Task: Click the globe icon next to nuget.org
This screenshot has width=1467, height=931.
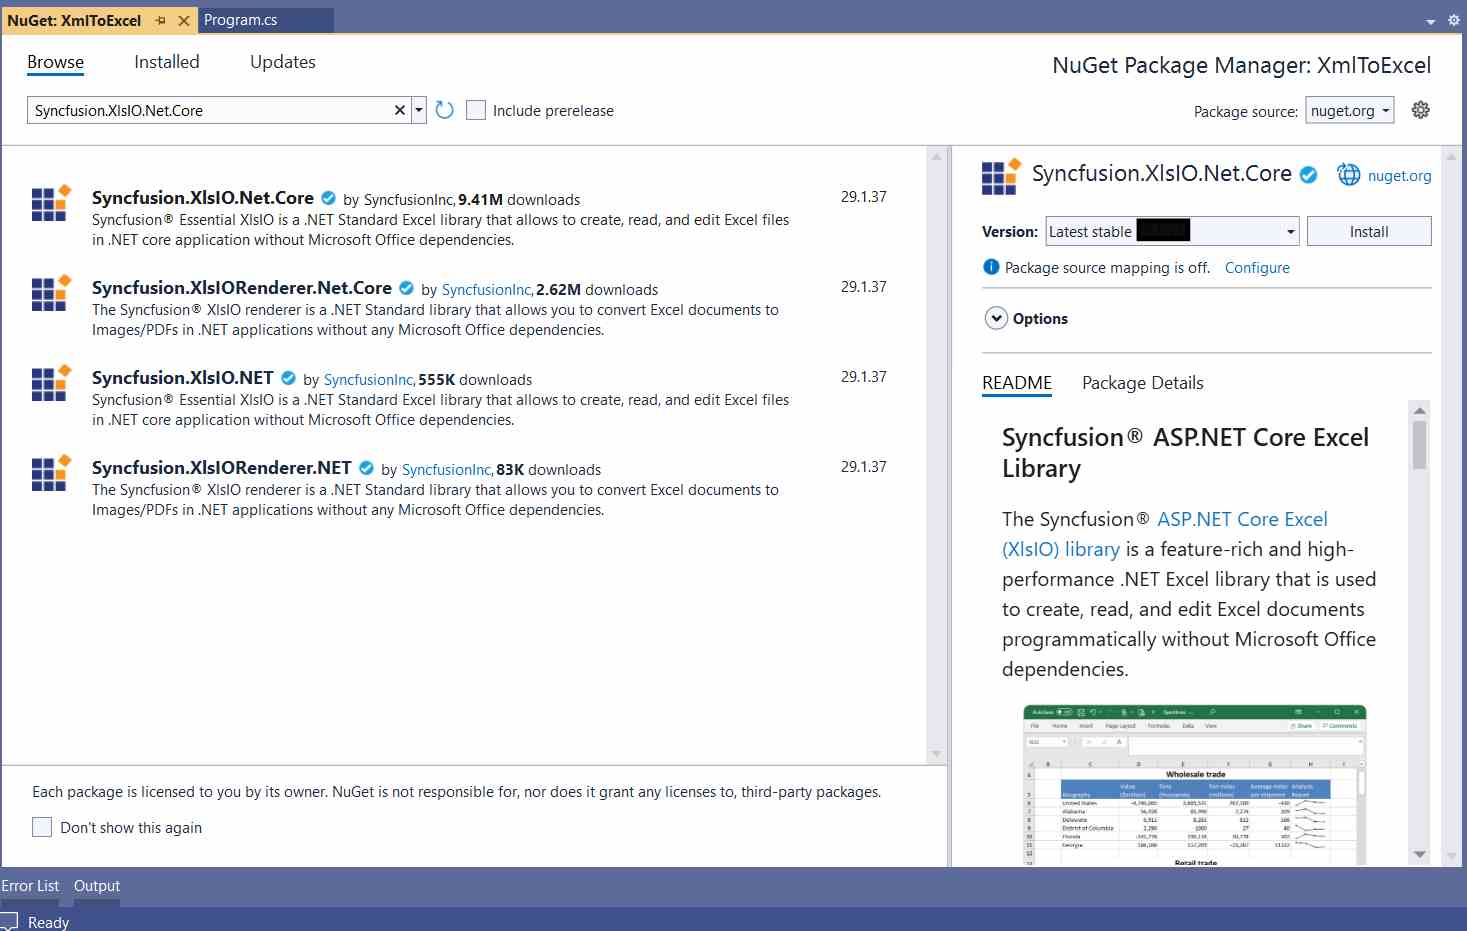Action: tap(1349, 175)
